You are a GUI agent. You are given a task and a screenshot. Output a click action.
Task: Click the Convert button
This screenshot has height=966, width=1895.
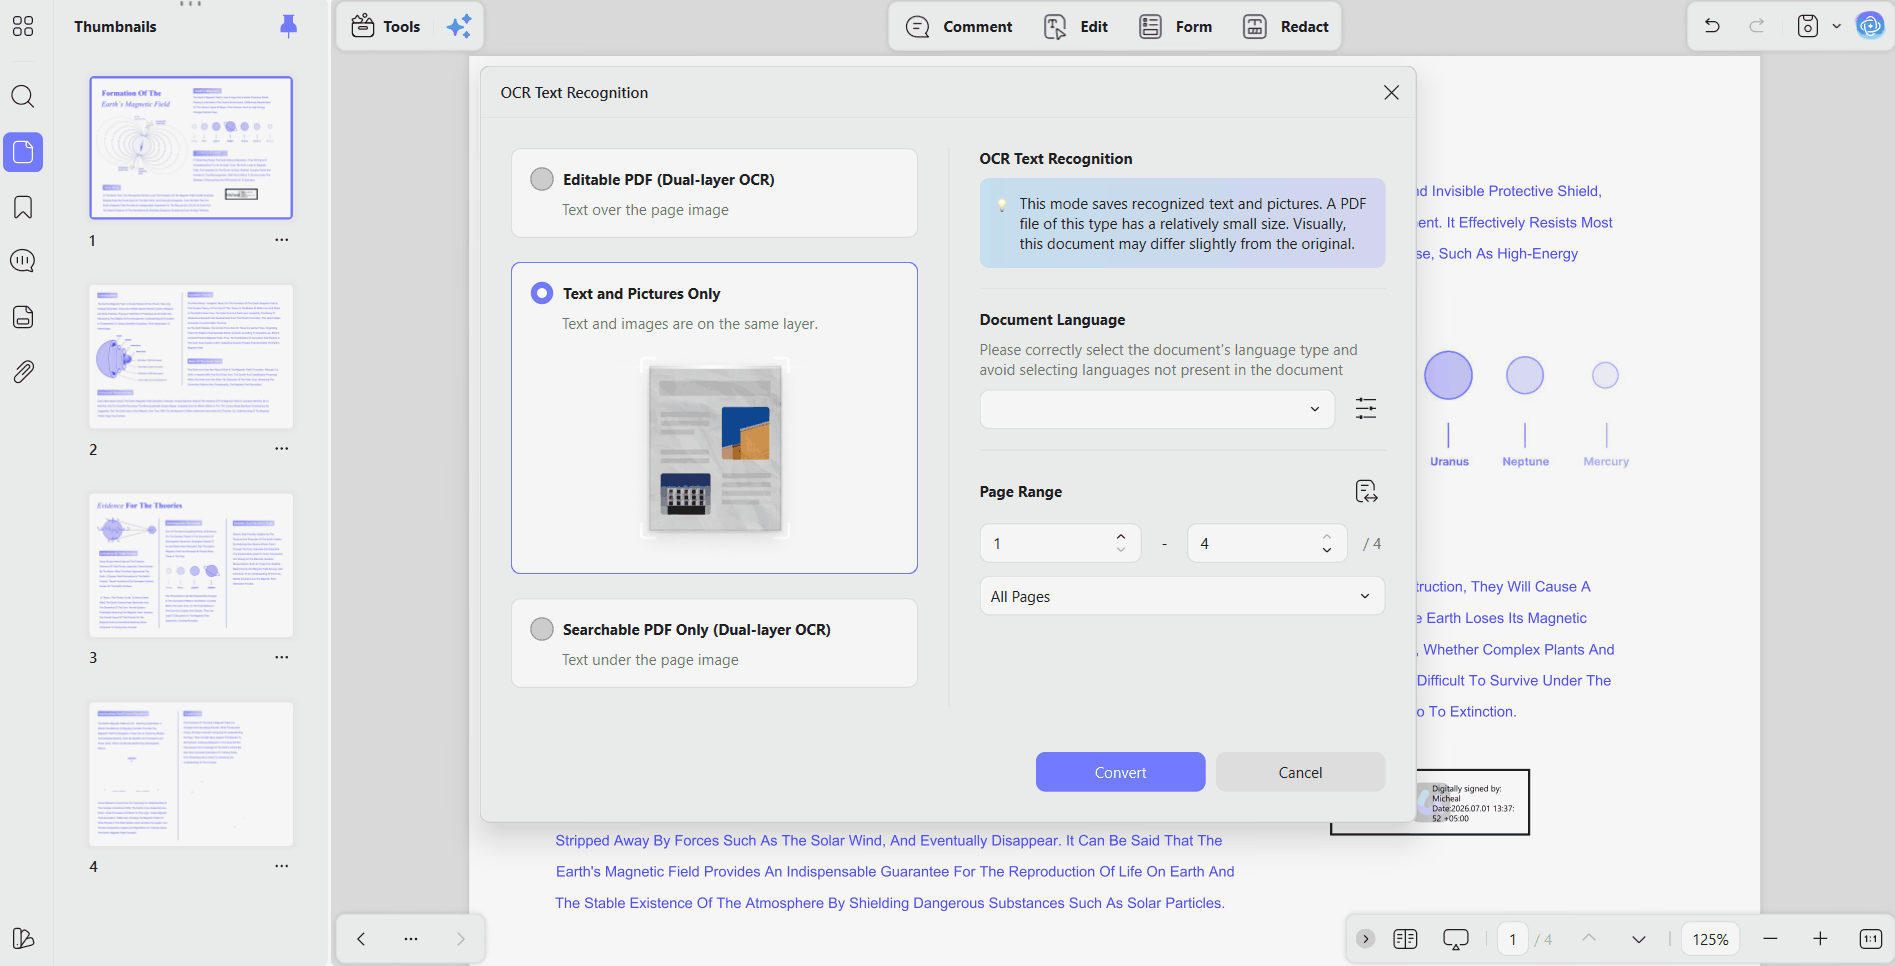pyautogui.click(x=1120, y=772)
